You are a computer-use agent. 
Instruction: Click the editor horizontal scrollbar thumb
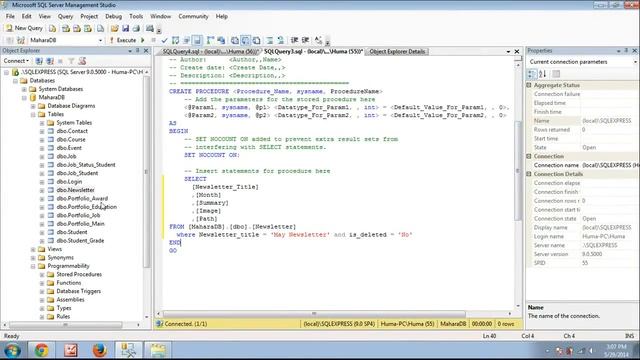314,314
